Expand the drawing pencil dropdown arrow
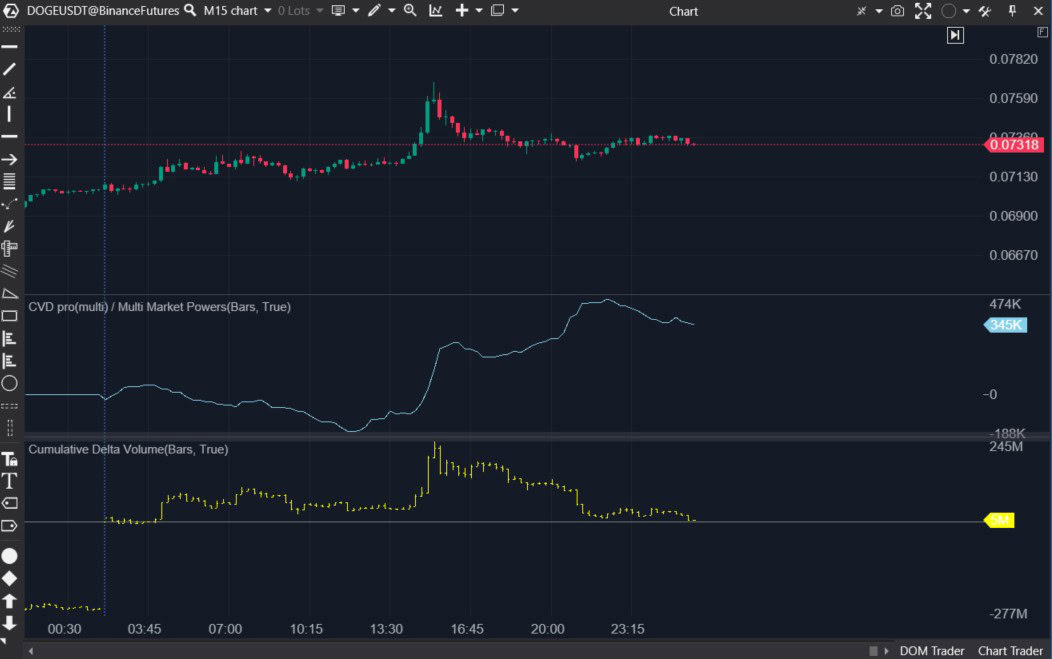Viewport: 1052px width, 659px height. pyautogui.click(x=391, y=11)
